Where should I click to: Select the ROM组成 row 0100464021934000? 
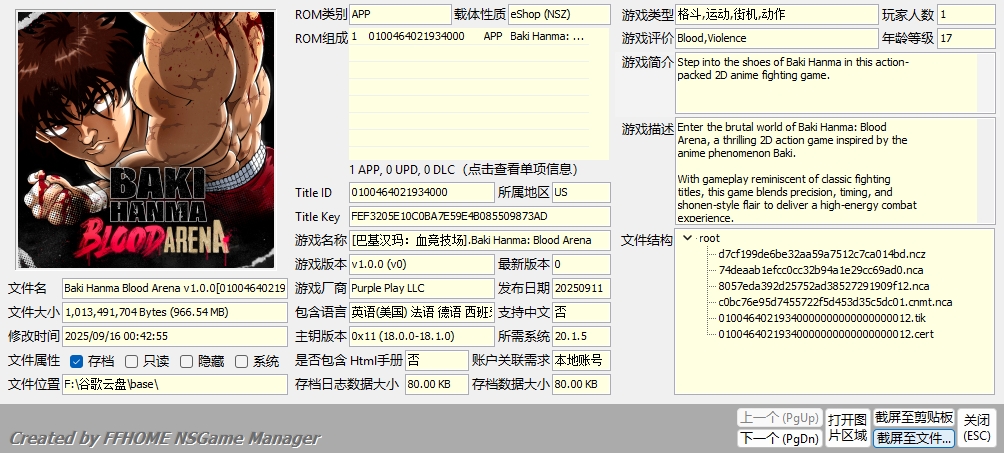469,37
